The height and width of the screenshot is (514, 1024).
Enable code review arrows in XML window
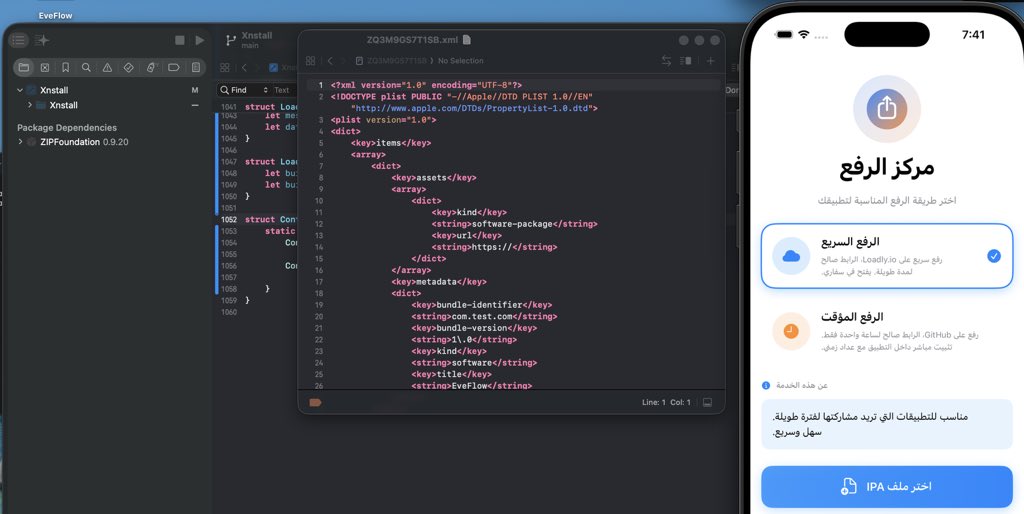pyautogui.click(x=666, y=61)
